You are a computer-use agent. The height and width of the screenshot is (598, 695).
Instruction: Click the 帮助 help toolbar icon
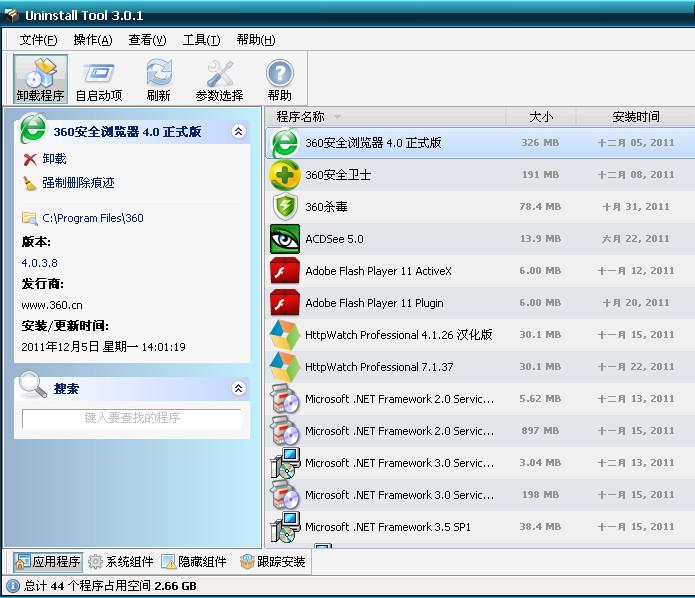pyautogui.click(x=279, y=79)
